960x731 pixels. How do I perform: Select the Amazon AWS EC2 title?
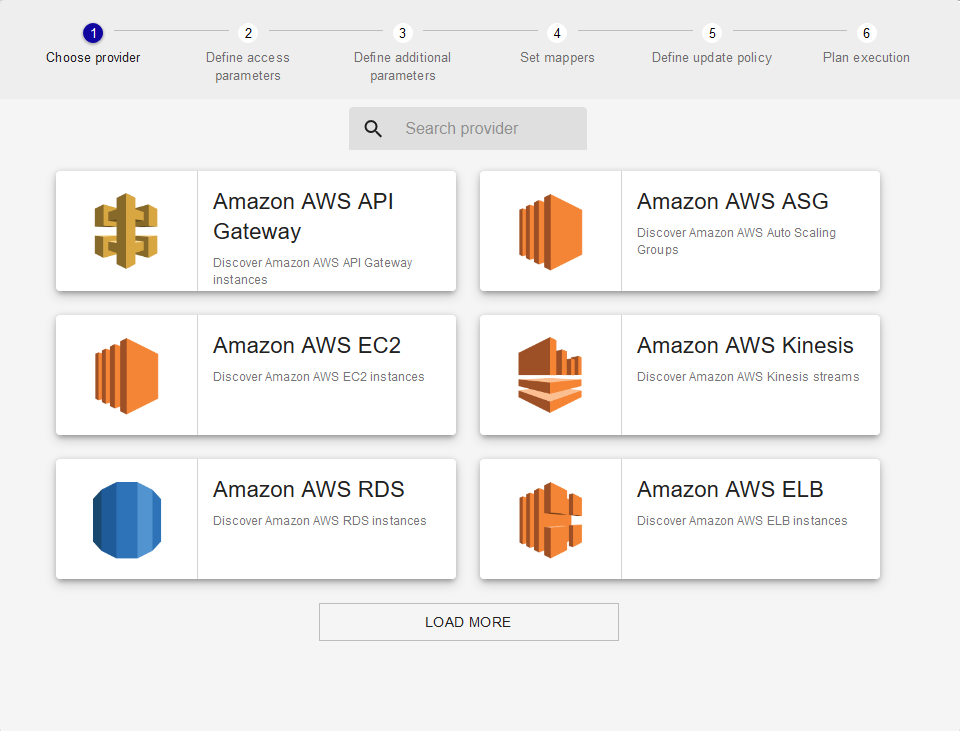coord(307,345)
